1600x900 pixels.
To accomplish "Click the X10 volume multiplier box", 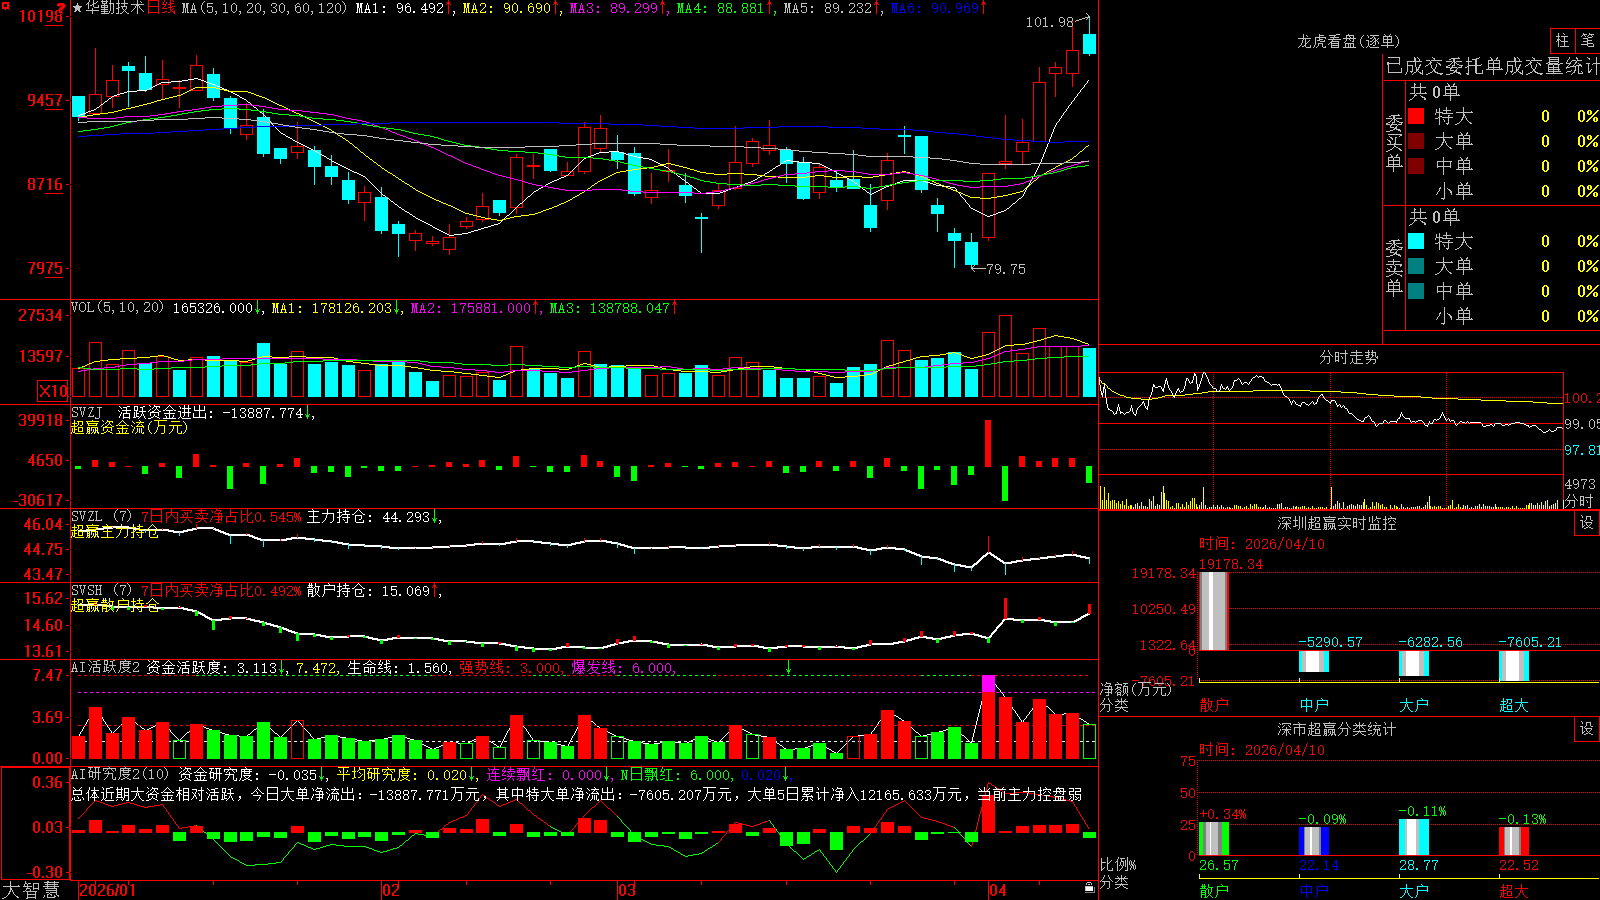I will (53, 391).
